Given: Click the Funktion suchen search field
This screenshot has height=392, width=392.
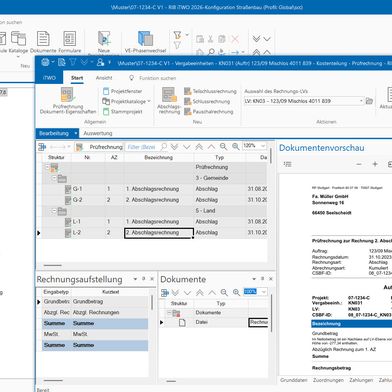Looking at the screenshot, I should pos(157,78).
